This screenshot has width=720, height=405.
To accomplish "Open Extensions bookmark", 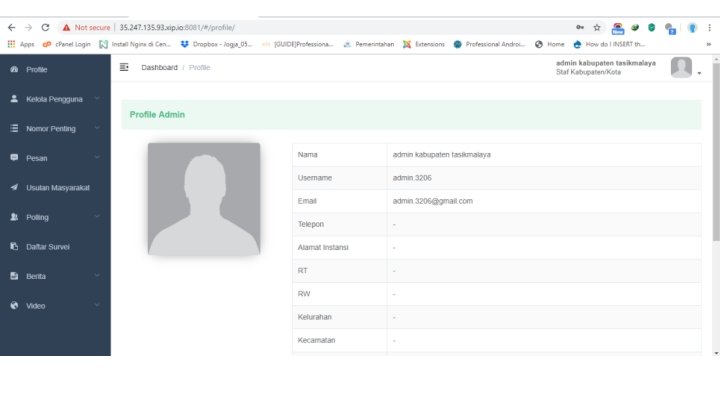I will pyautogui.click(x=424, y=44).
